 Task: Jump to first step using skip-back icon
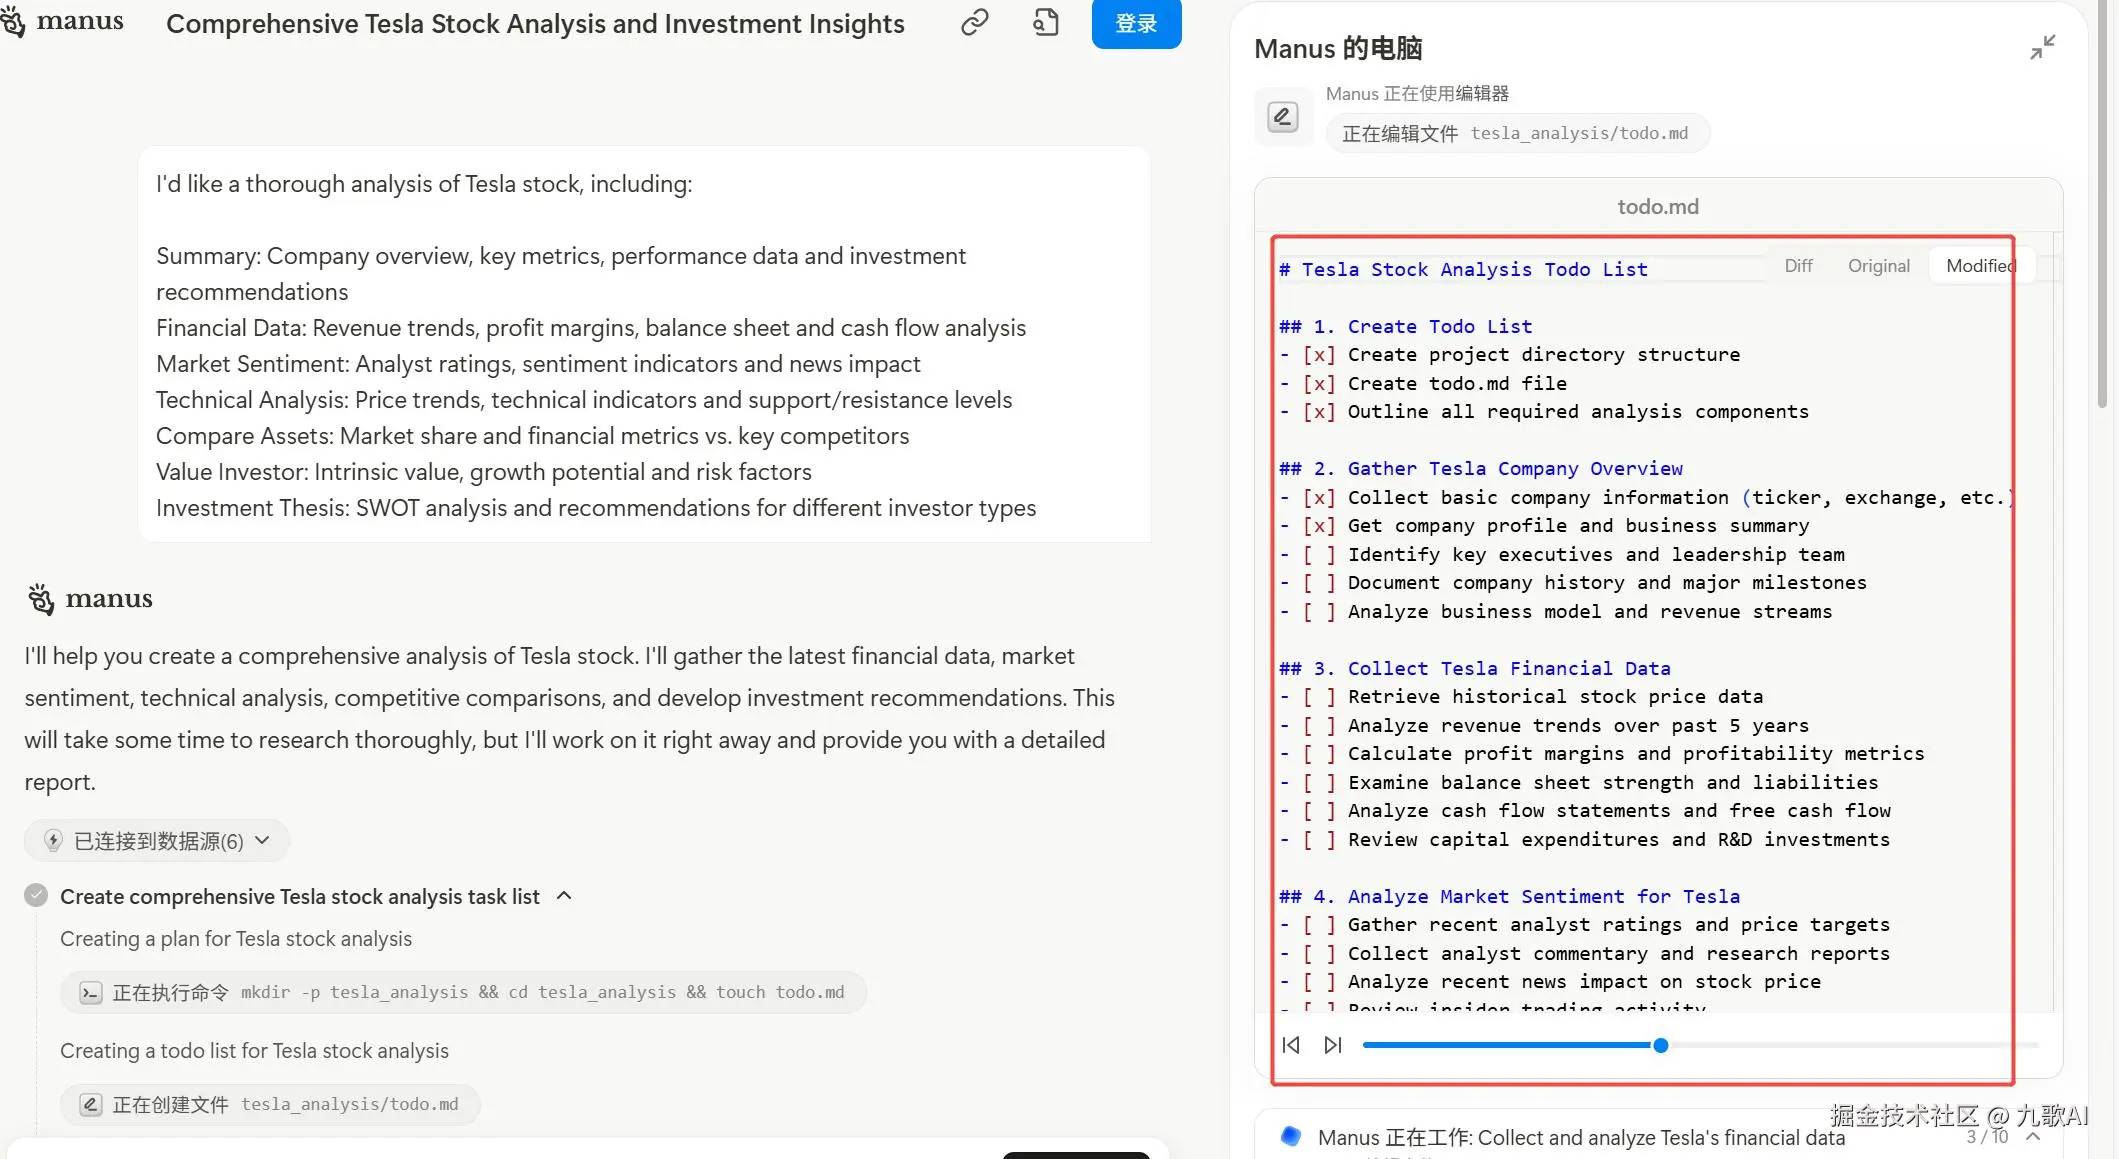click(1291, 1045)
